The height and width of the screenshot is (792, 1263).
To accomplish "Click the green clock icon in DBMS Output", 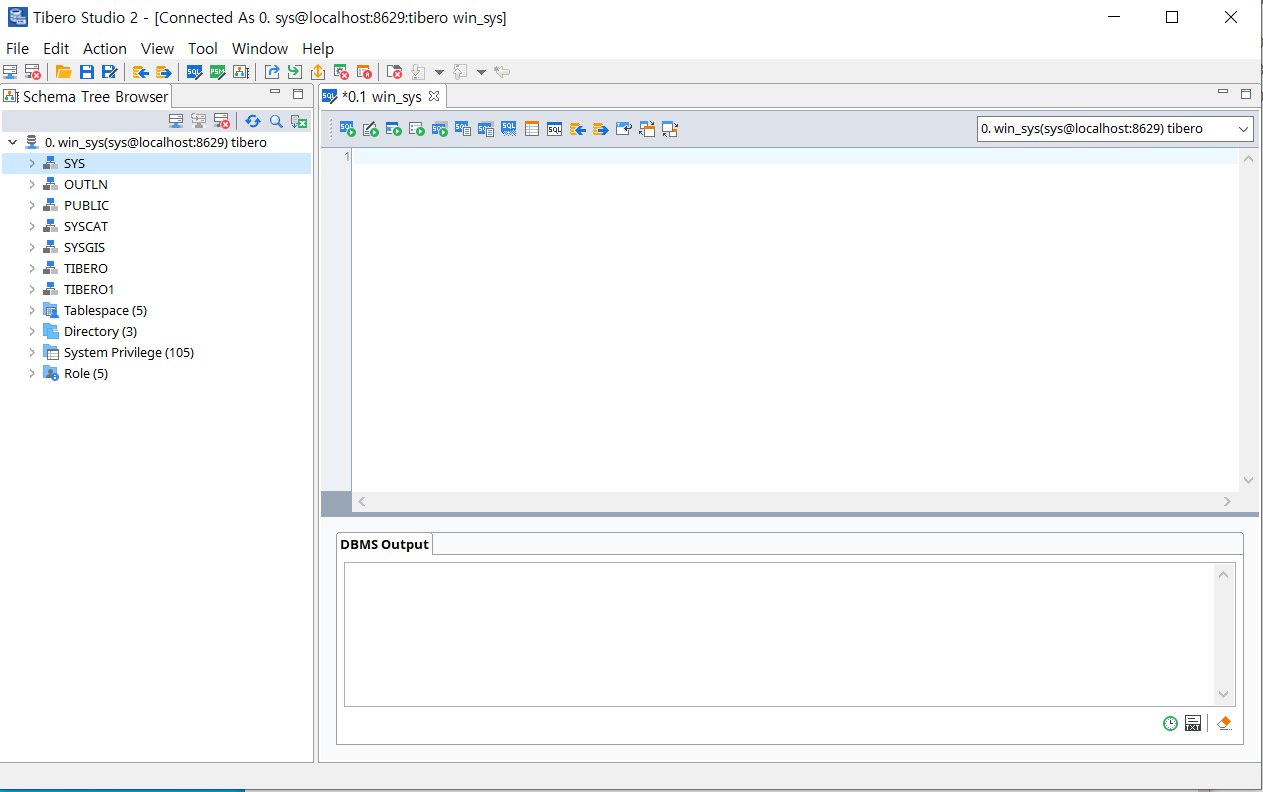I will click(1170, 723).
